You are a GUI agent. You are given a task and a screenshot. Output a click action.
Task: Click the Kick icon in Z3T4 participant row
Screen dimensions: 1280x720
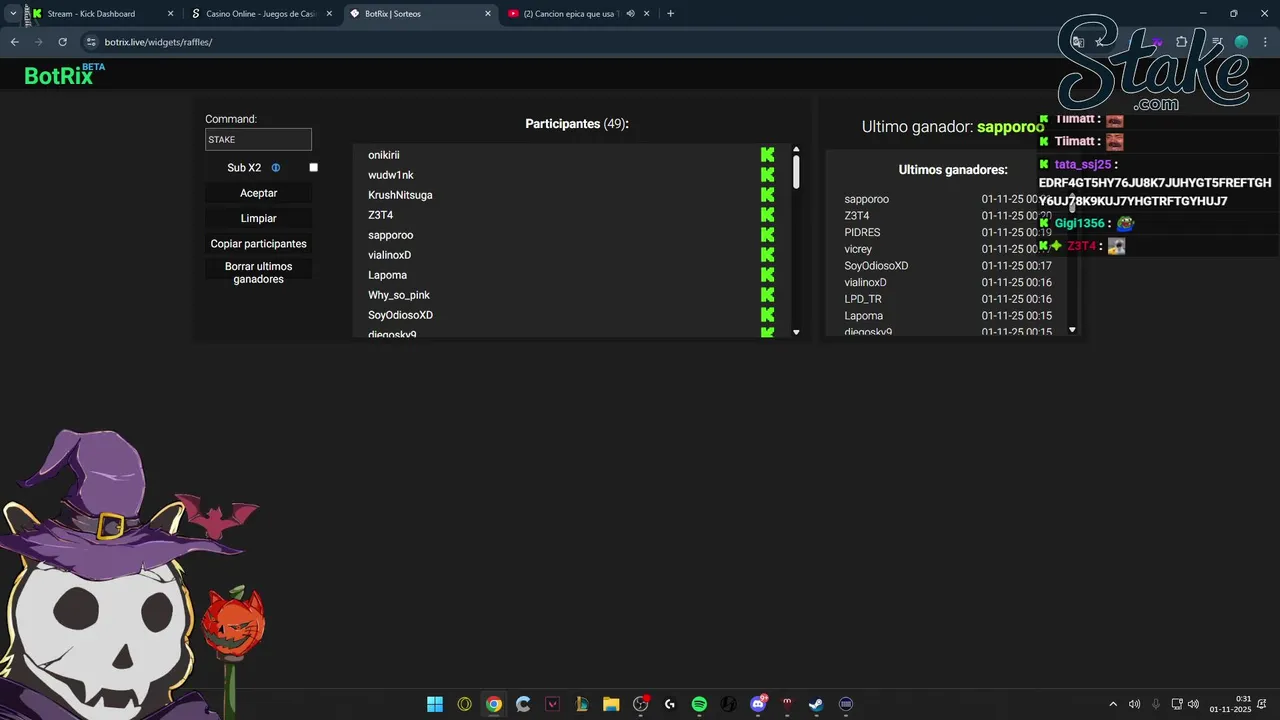pyautogui.click(x=767, y=215)
